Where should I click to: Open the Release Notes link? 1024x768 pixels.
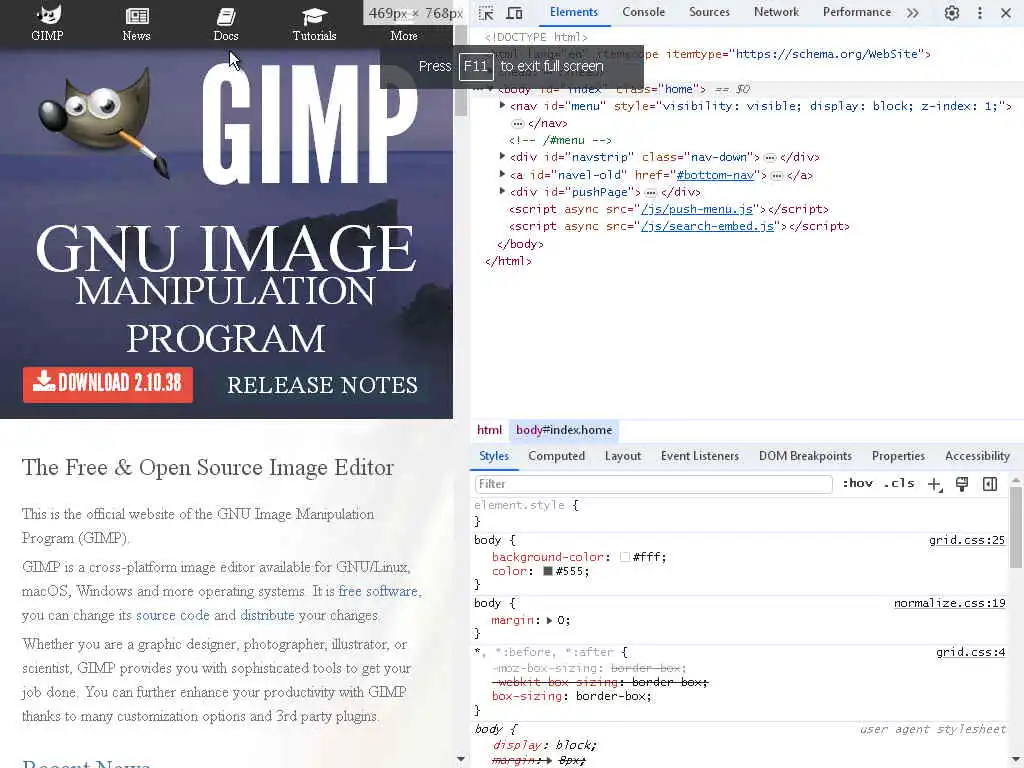pyautogui.click(x=322, y=385)
